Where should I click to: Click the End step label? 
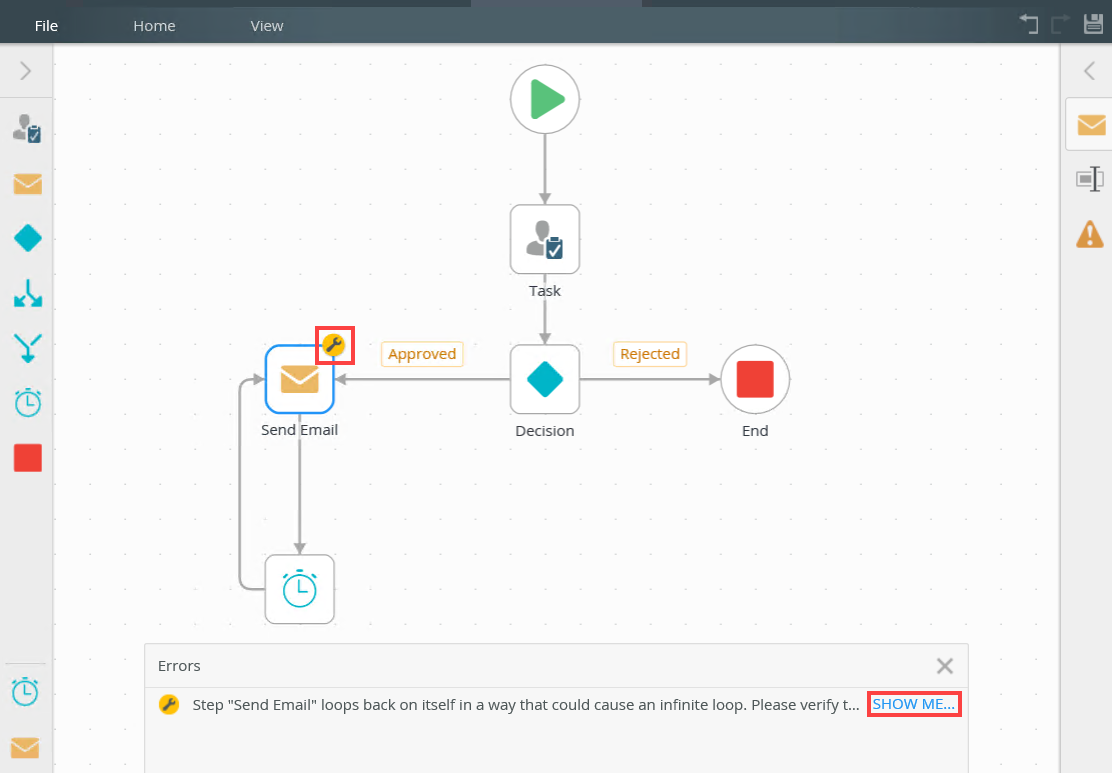point(755,430)
